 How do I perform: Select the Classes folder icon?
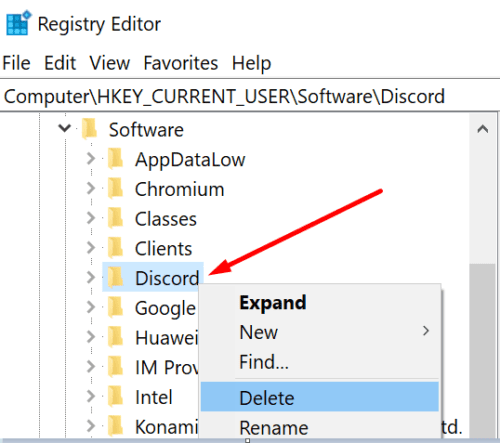coord(116,218)
